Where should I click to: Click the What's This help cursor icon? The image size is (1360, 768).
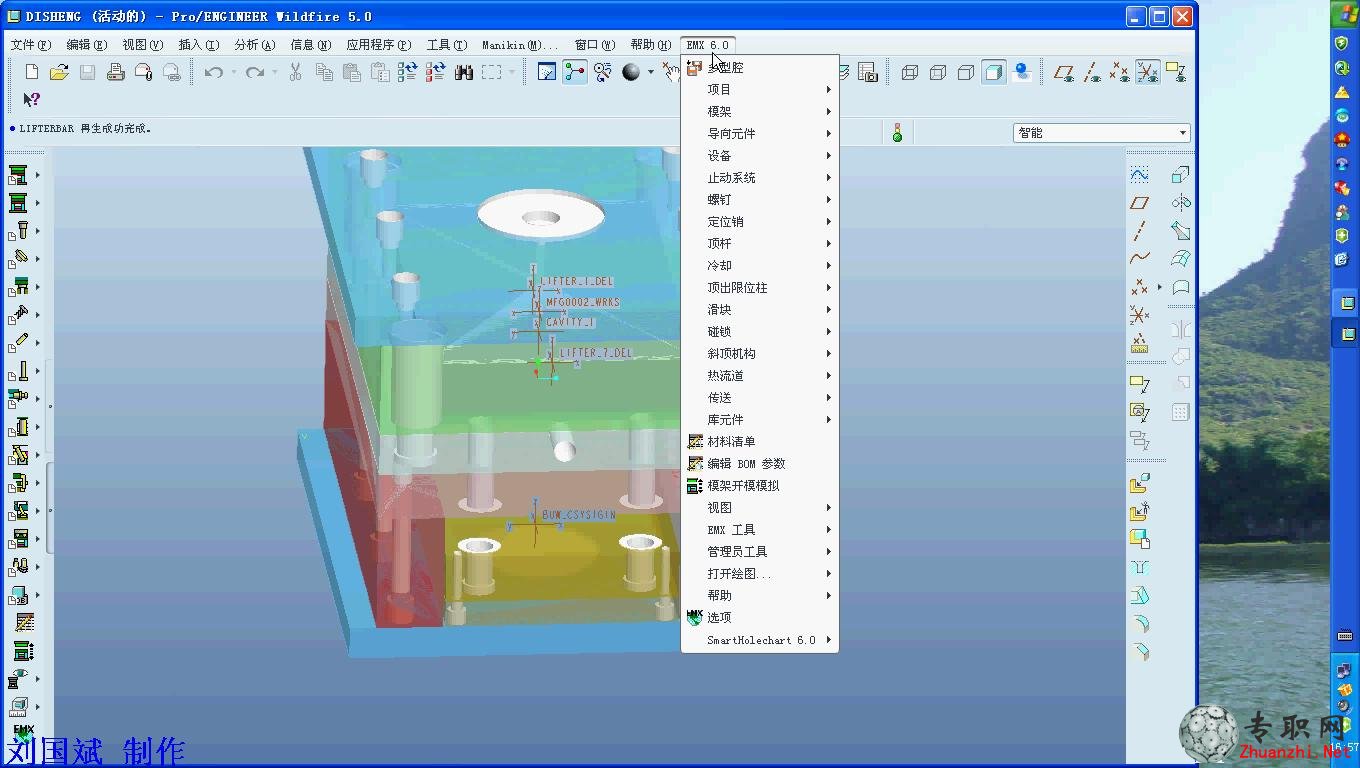click(x=32, y=100)
